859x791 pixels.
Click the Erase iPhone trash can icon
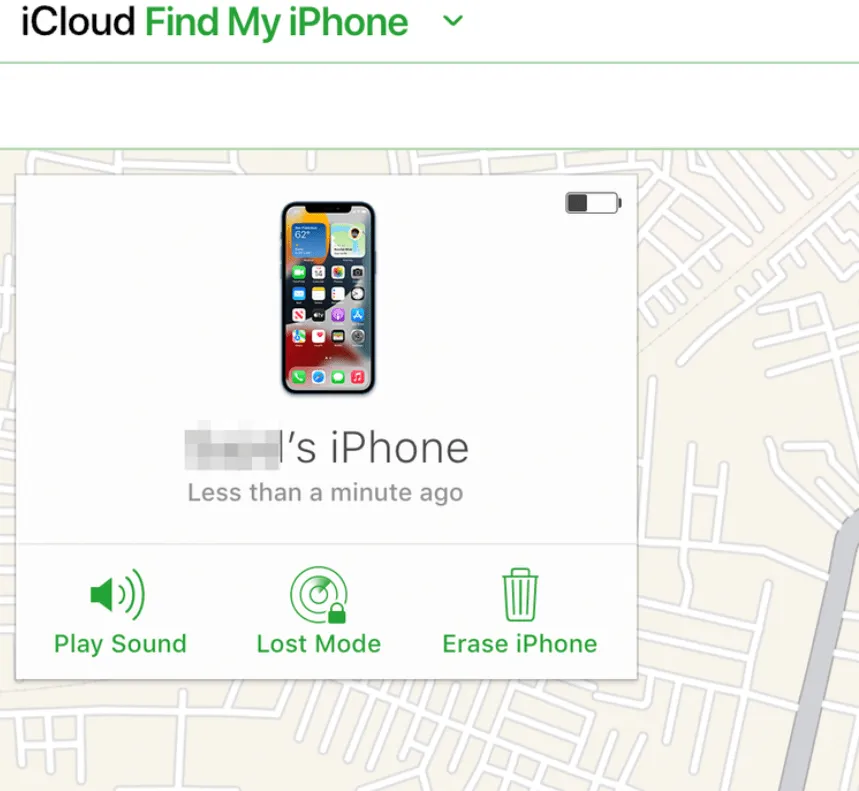tap(520, 595)
